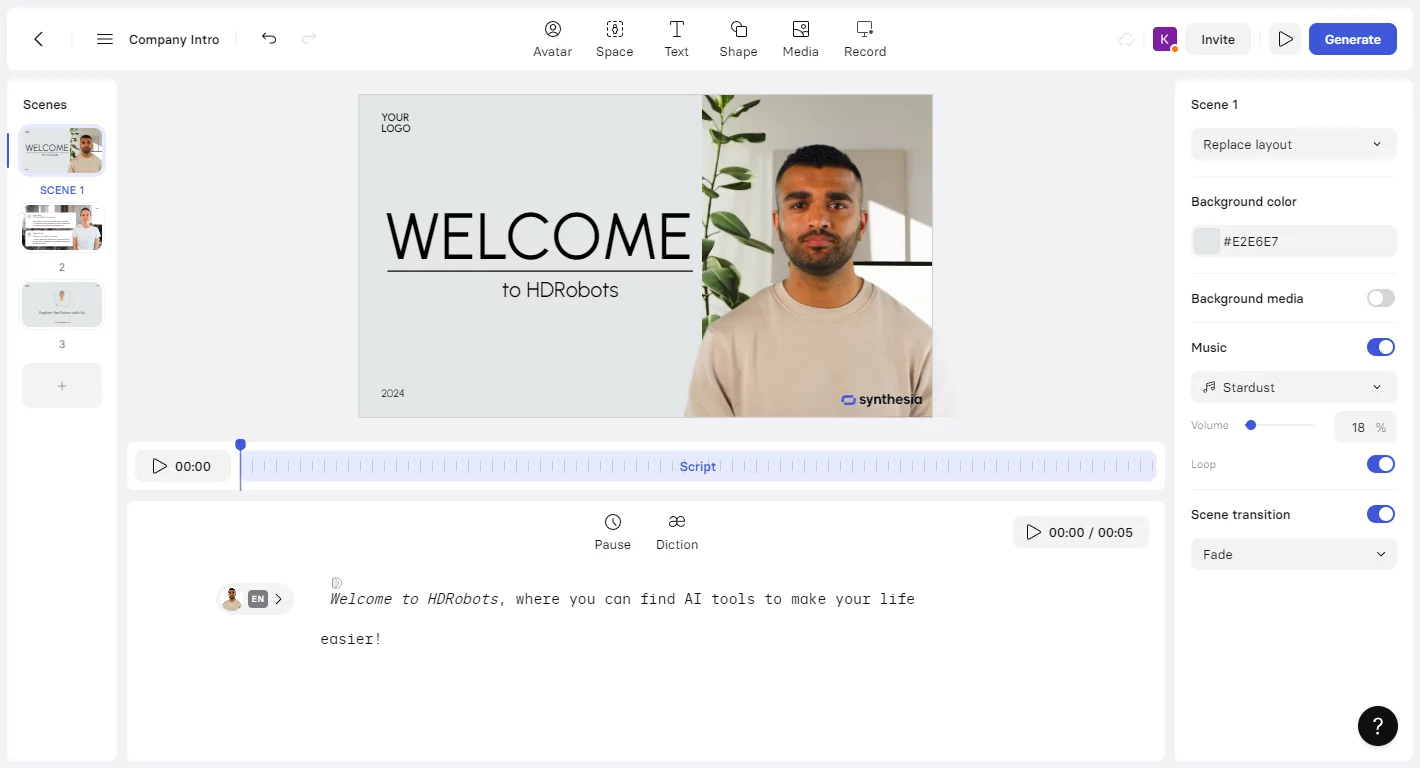Click the Script track on timeline
Image resolution: width=1420 pixels, height=768 pixels.
pos(698,466)
